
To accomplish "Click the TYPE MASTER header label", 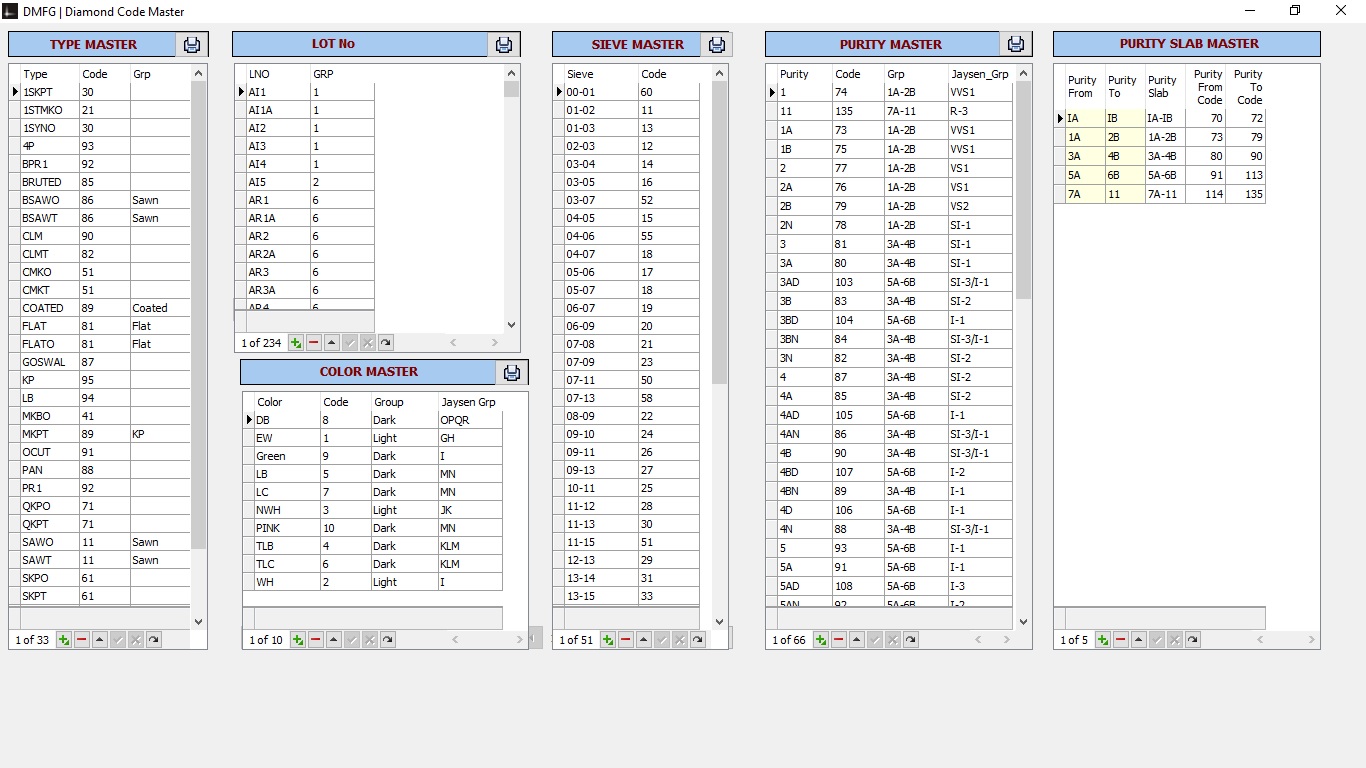I will click(94, 45).
